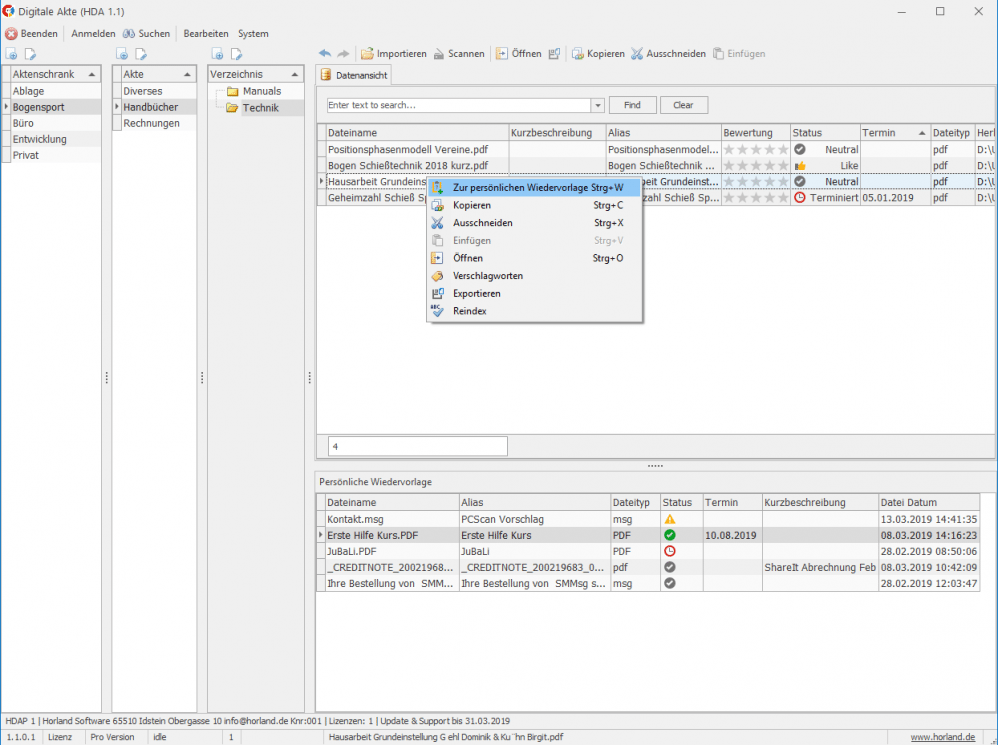
Task: Select the Kontakt.msg row in Persönliche Wiedervorlage
Action: (x=649, y=519)
